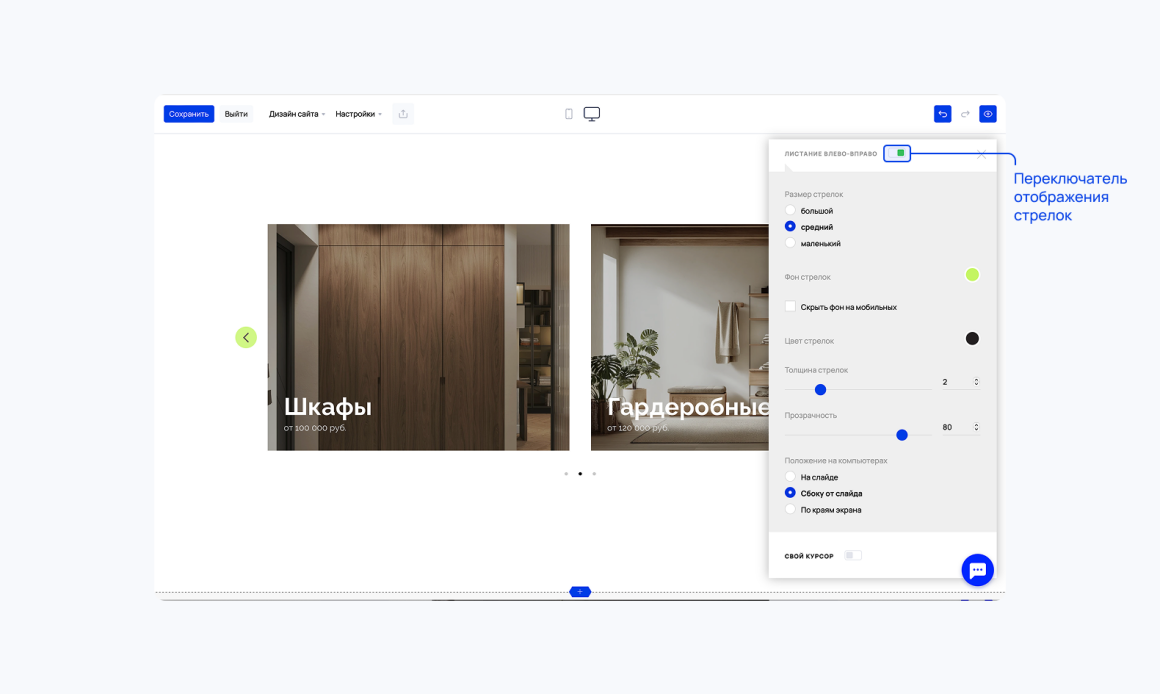Viewport: 1160px width, 694px height.
Task: Increase Толщина стрелок with the stepper
Action: (977, 380)
